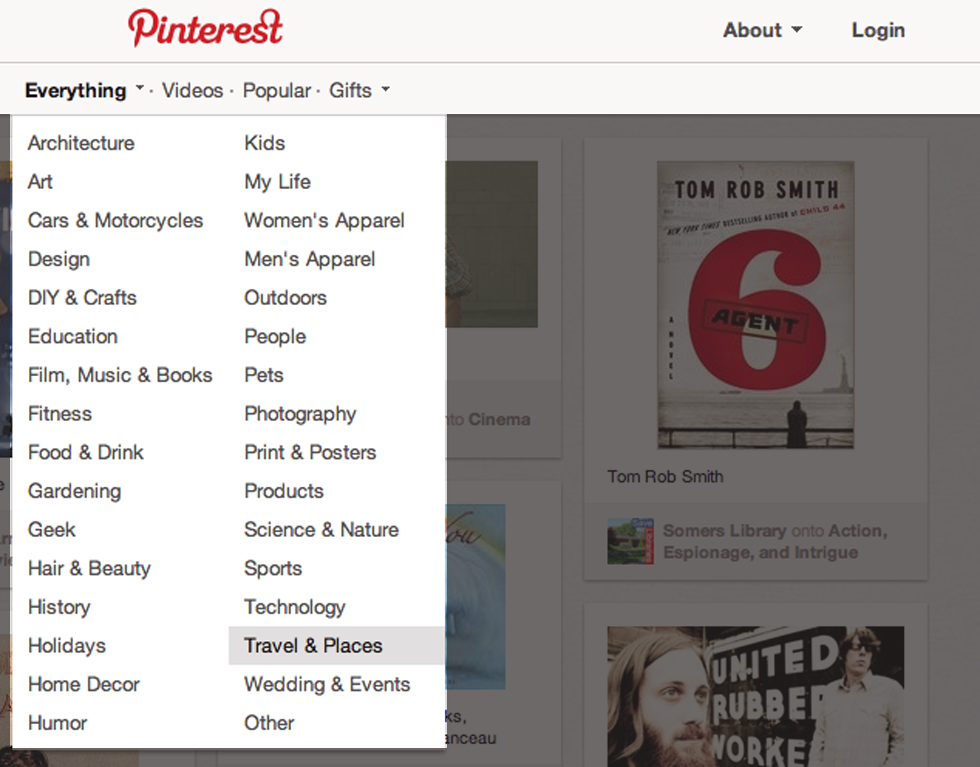The image size is (980, 767).
Task: Click the Somers Library avatar thumbnail
Action: point(630,541)
